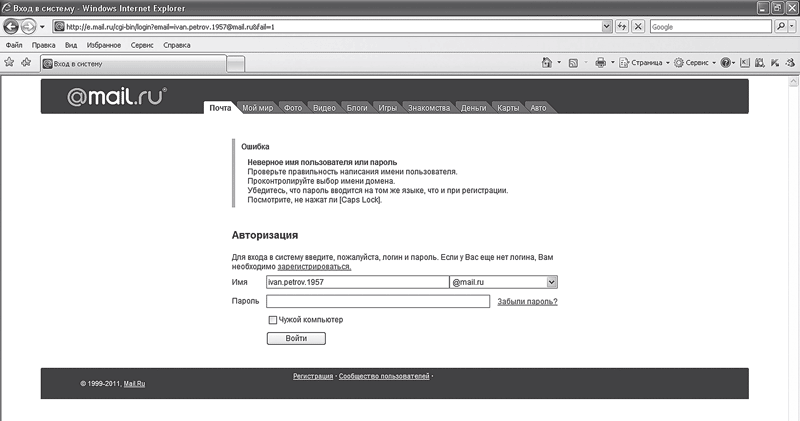Screen dimensions: 800x421
Task: Open the Избранное menu
Action: pyautogui.click(x=104, y=45)
